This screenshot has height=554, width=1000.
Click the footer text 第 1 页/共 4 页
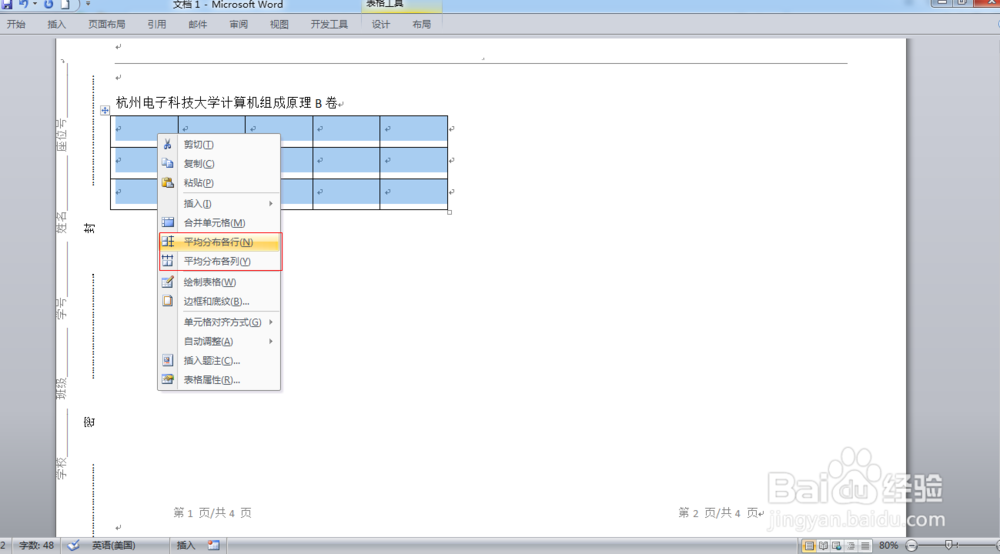click(x=212, y=513)
